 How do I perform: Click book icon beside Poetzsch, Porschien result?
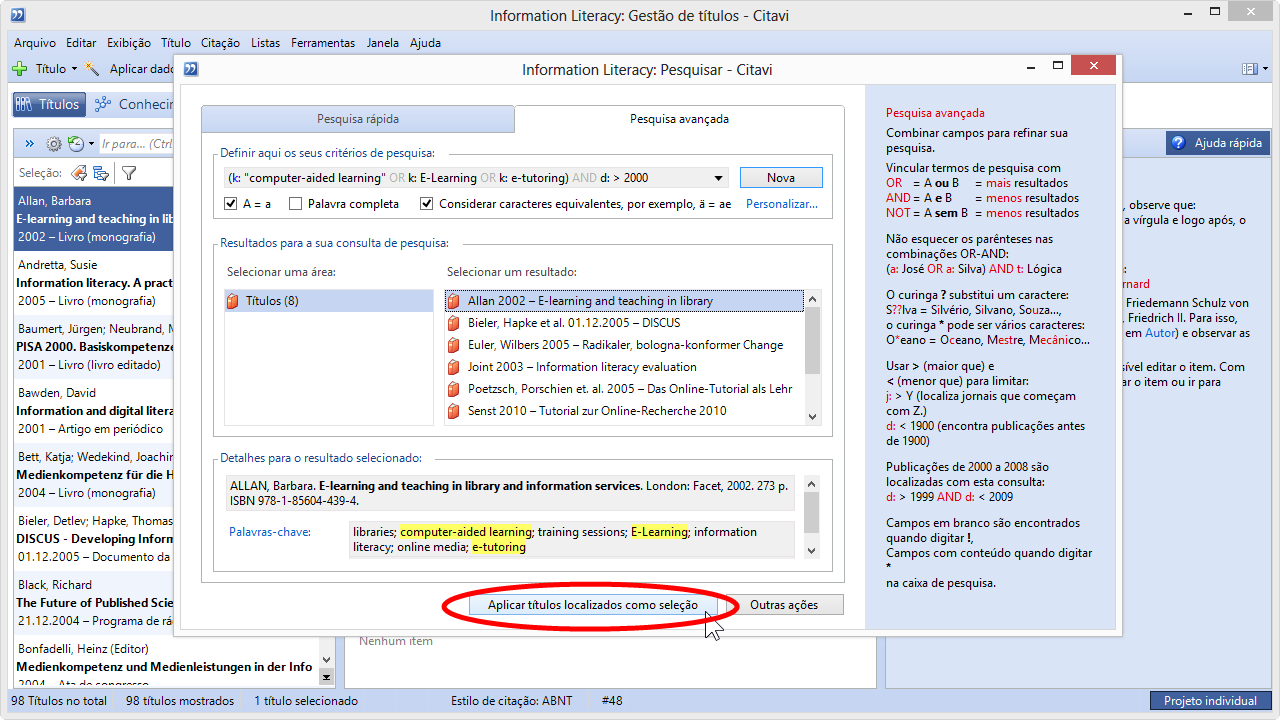click(x=454, y=389)
